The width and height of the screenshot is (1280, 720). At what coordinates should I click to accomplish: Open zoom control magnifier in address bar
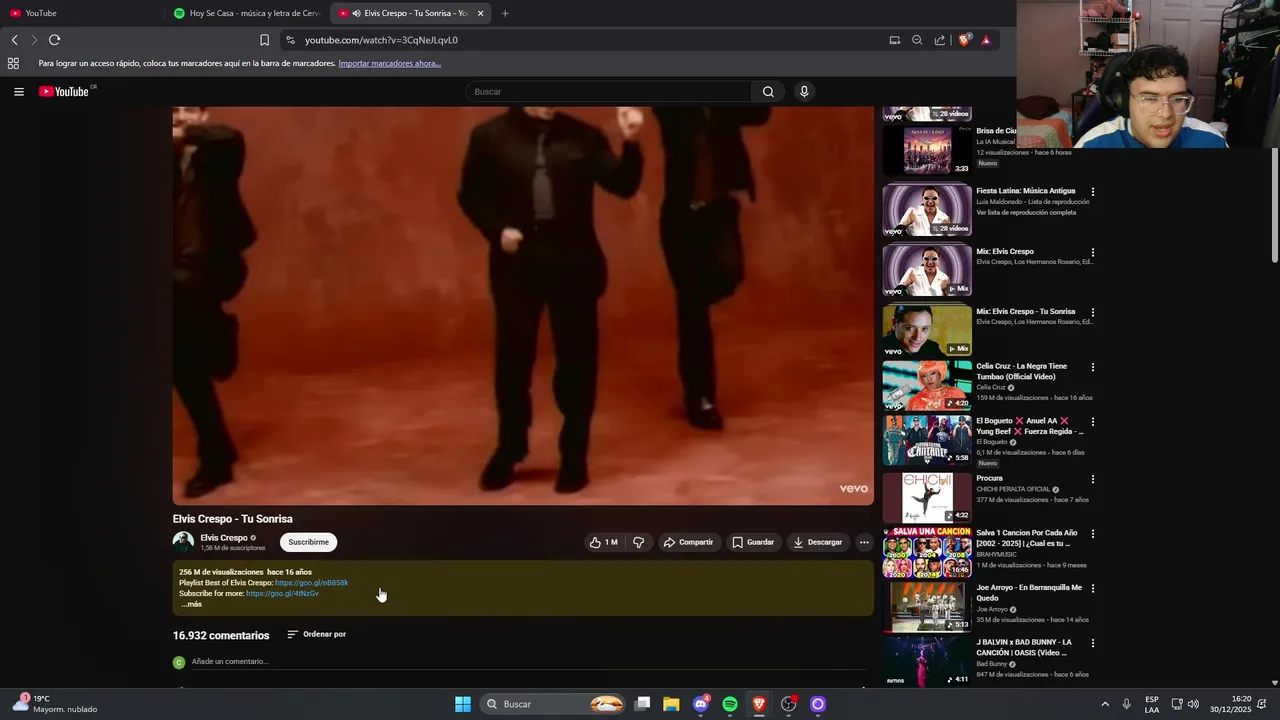pyautogui.click(x=917, y=40)
